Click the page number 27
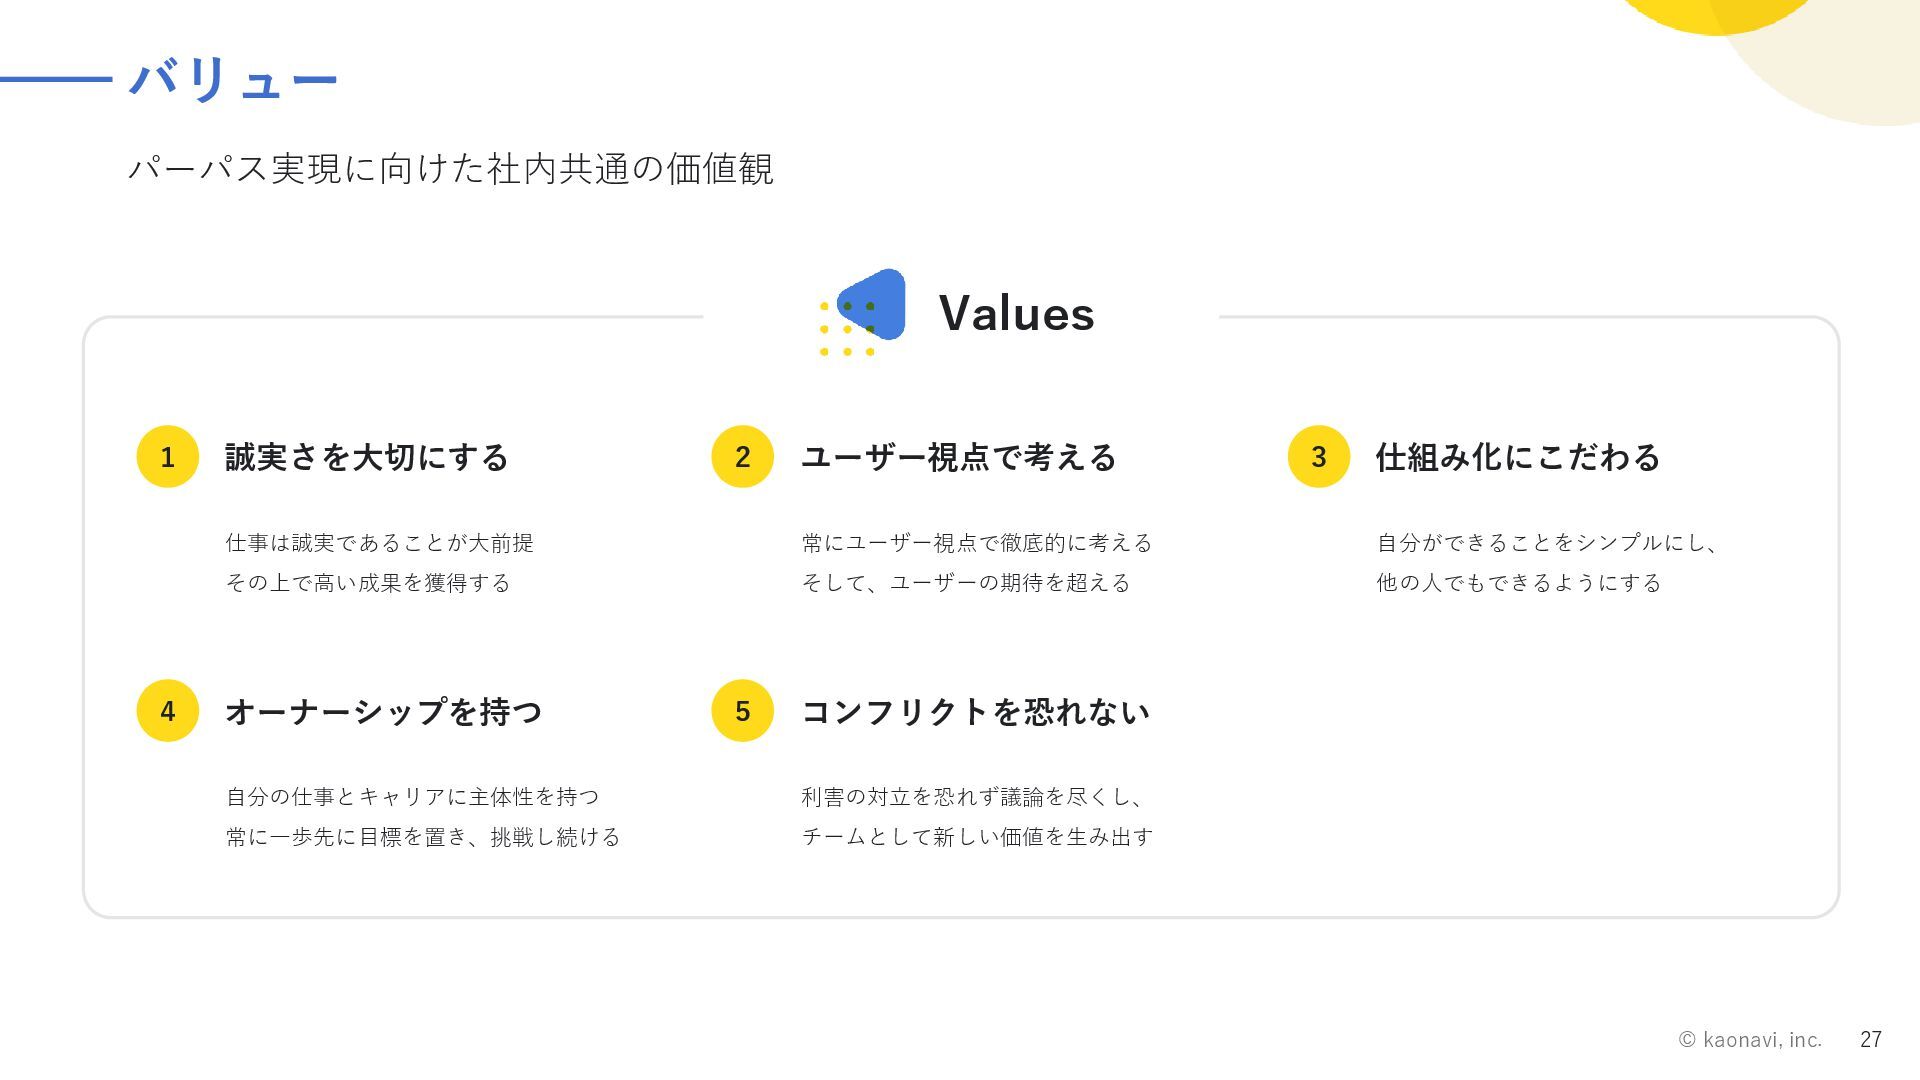1920x1080 pixels. [1871, 1040]
